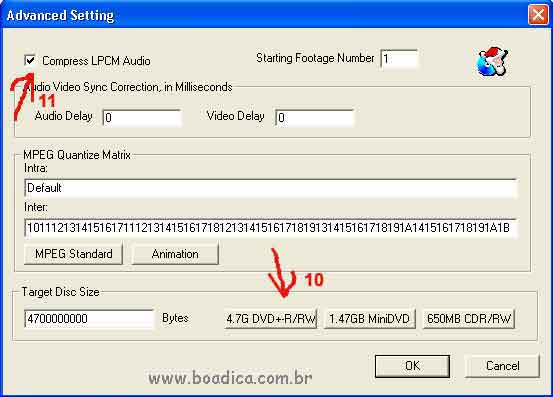The height and width of the screenshot is (397, 553).
Task: Confirm settings with the OK button
Action: tap(412, 366)
